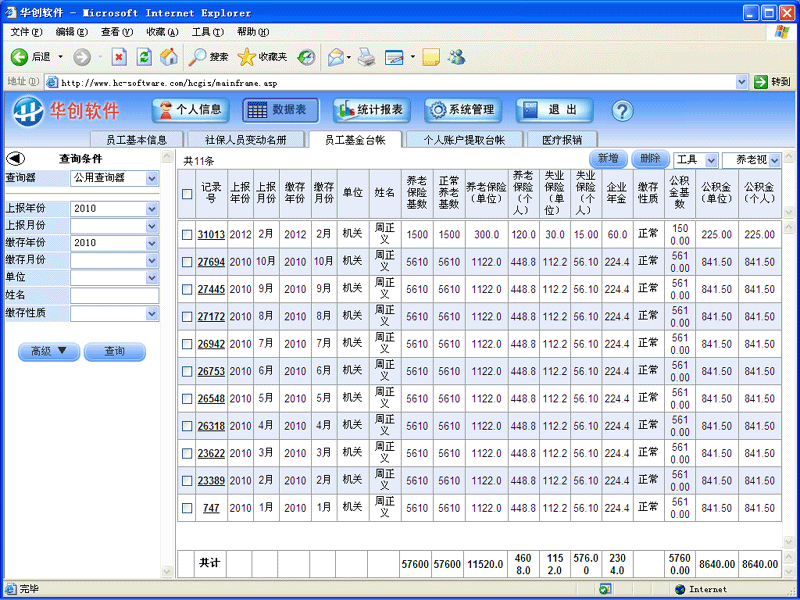Click the Print icon in toolbar
Viewport: 800px width, 600px height.
click(366, 57)
